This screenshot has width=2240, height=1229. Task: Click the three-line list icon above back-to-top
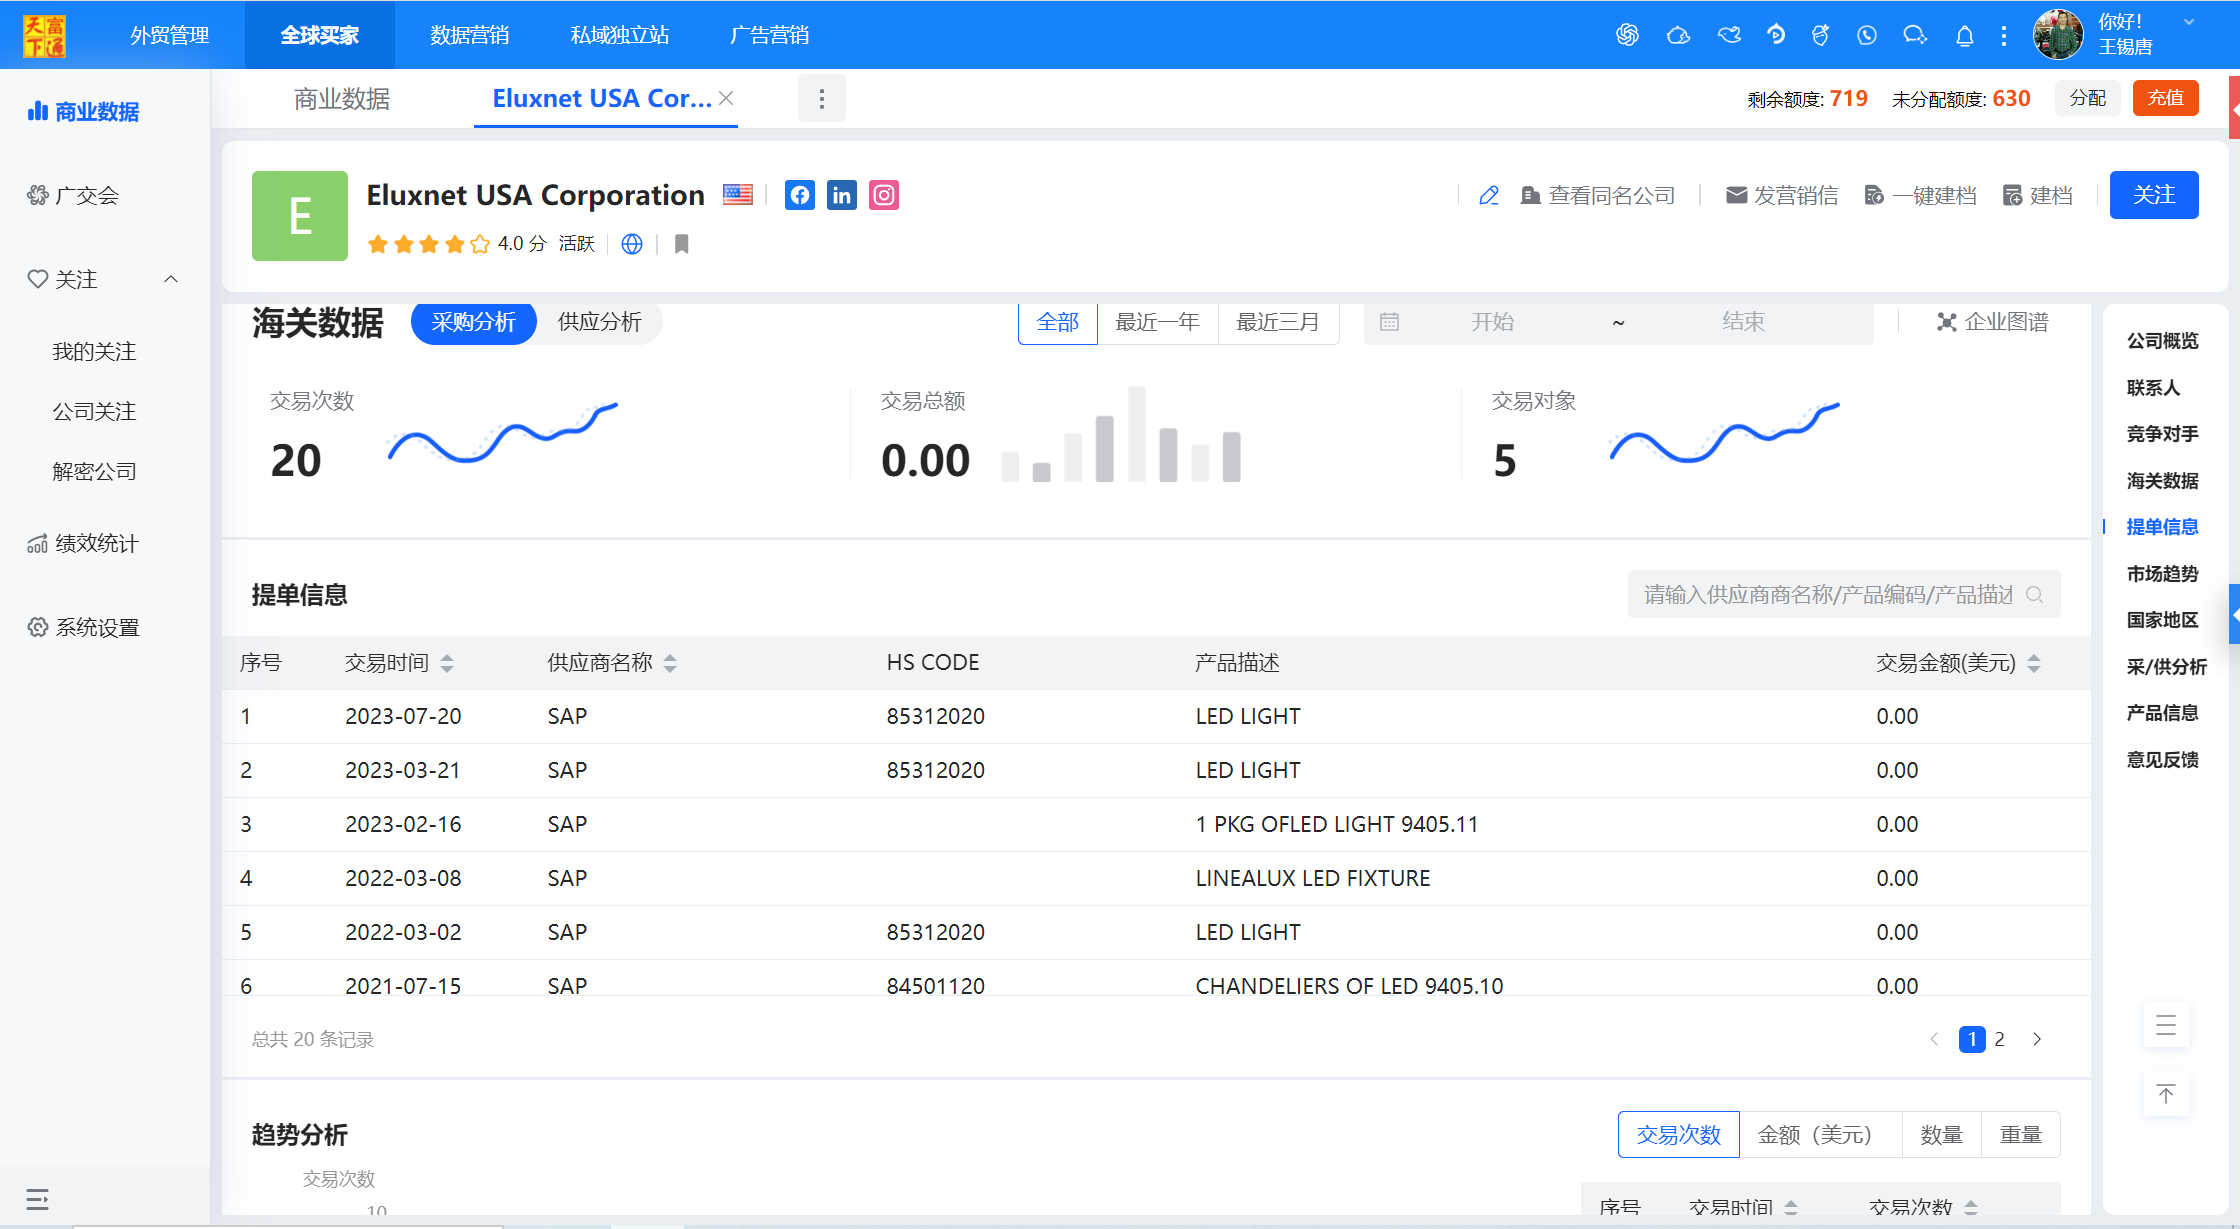pos(2166,1025)
